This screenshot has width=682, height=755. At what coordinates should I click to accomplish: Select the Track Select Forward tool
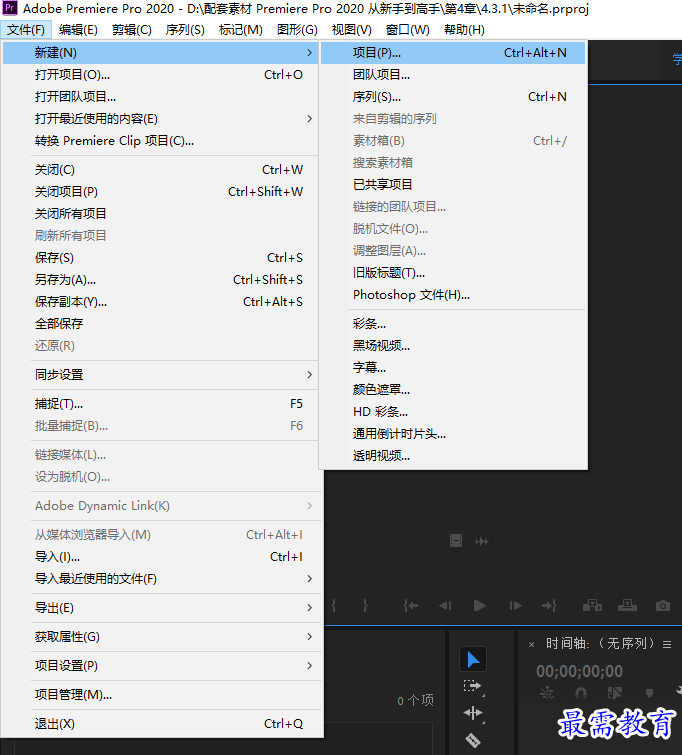click(x=472, y=686)
